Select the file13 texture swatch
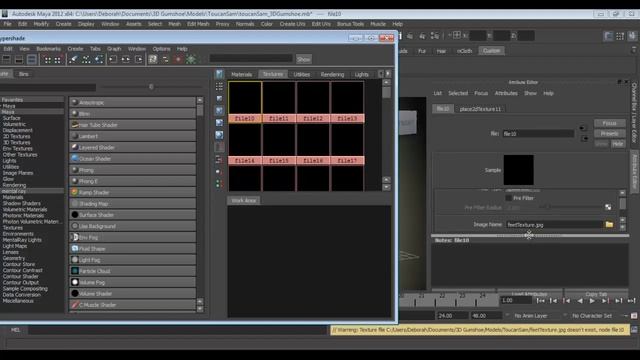 point(347,102)
